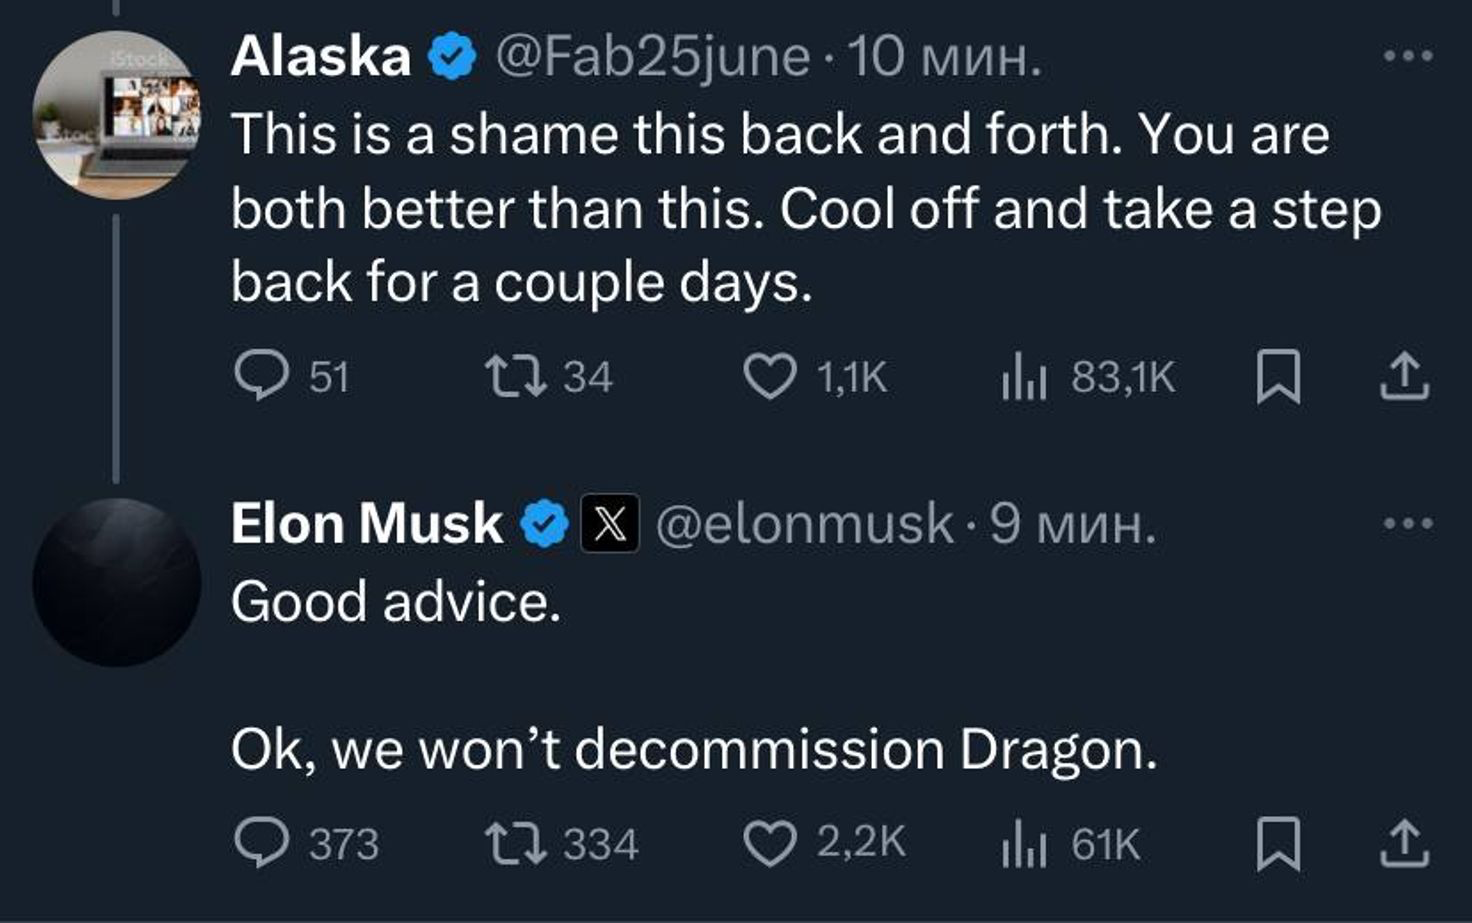Reply to Elon Musk's tweet

(261, 843)
